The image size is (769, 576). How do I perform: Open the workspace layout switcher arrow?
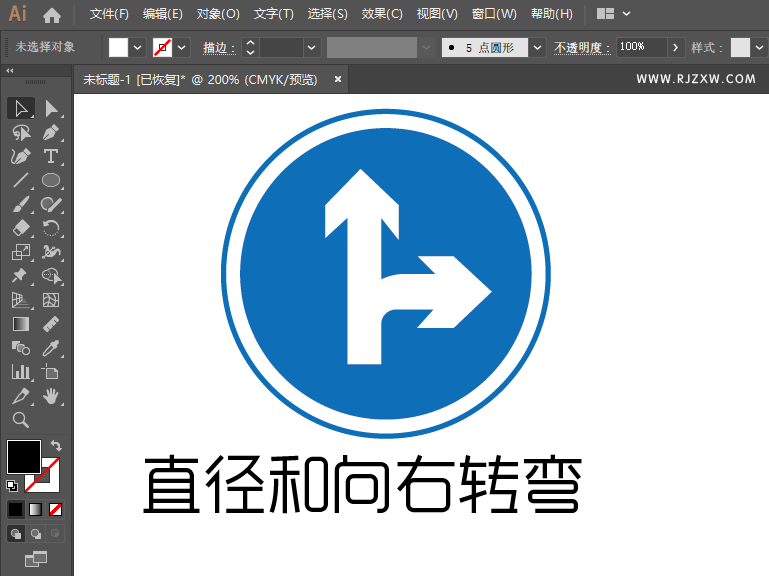click(626, 14)
